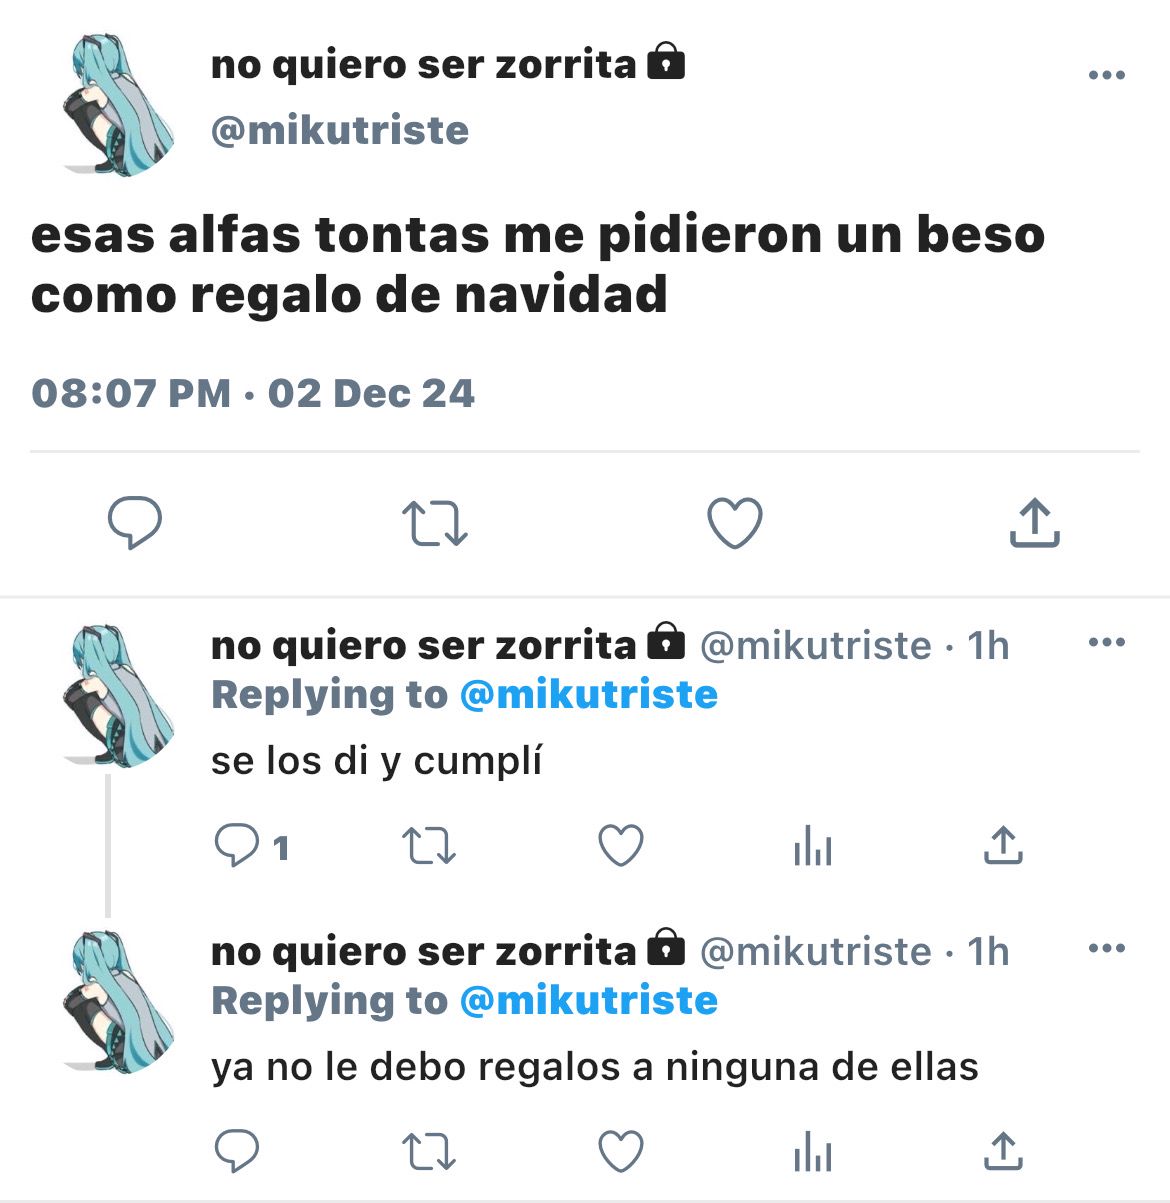Viewport: 1170px width, 1203px height.
Task: Open more options on last reply
Action: pyautogui.click(x=1106, y=948)
